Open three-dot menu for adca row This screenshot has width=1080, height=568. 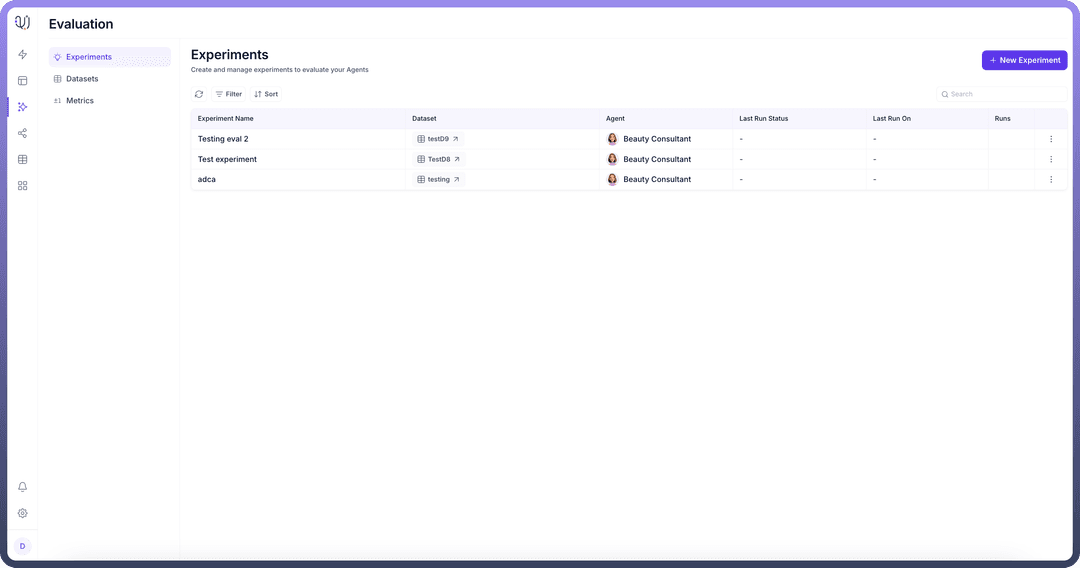pos(1051,179)
